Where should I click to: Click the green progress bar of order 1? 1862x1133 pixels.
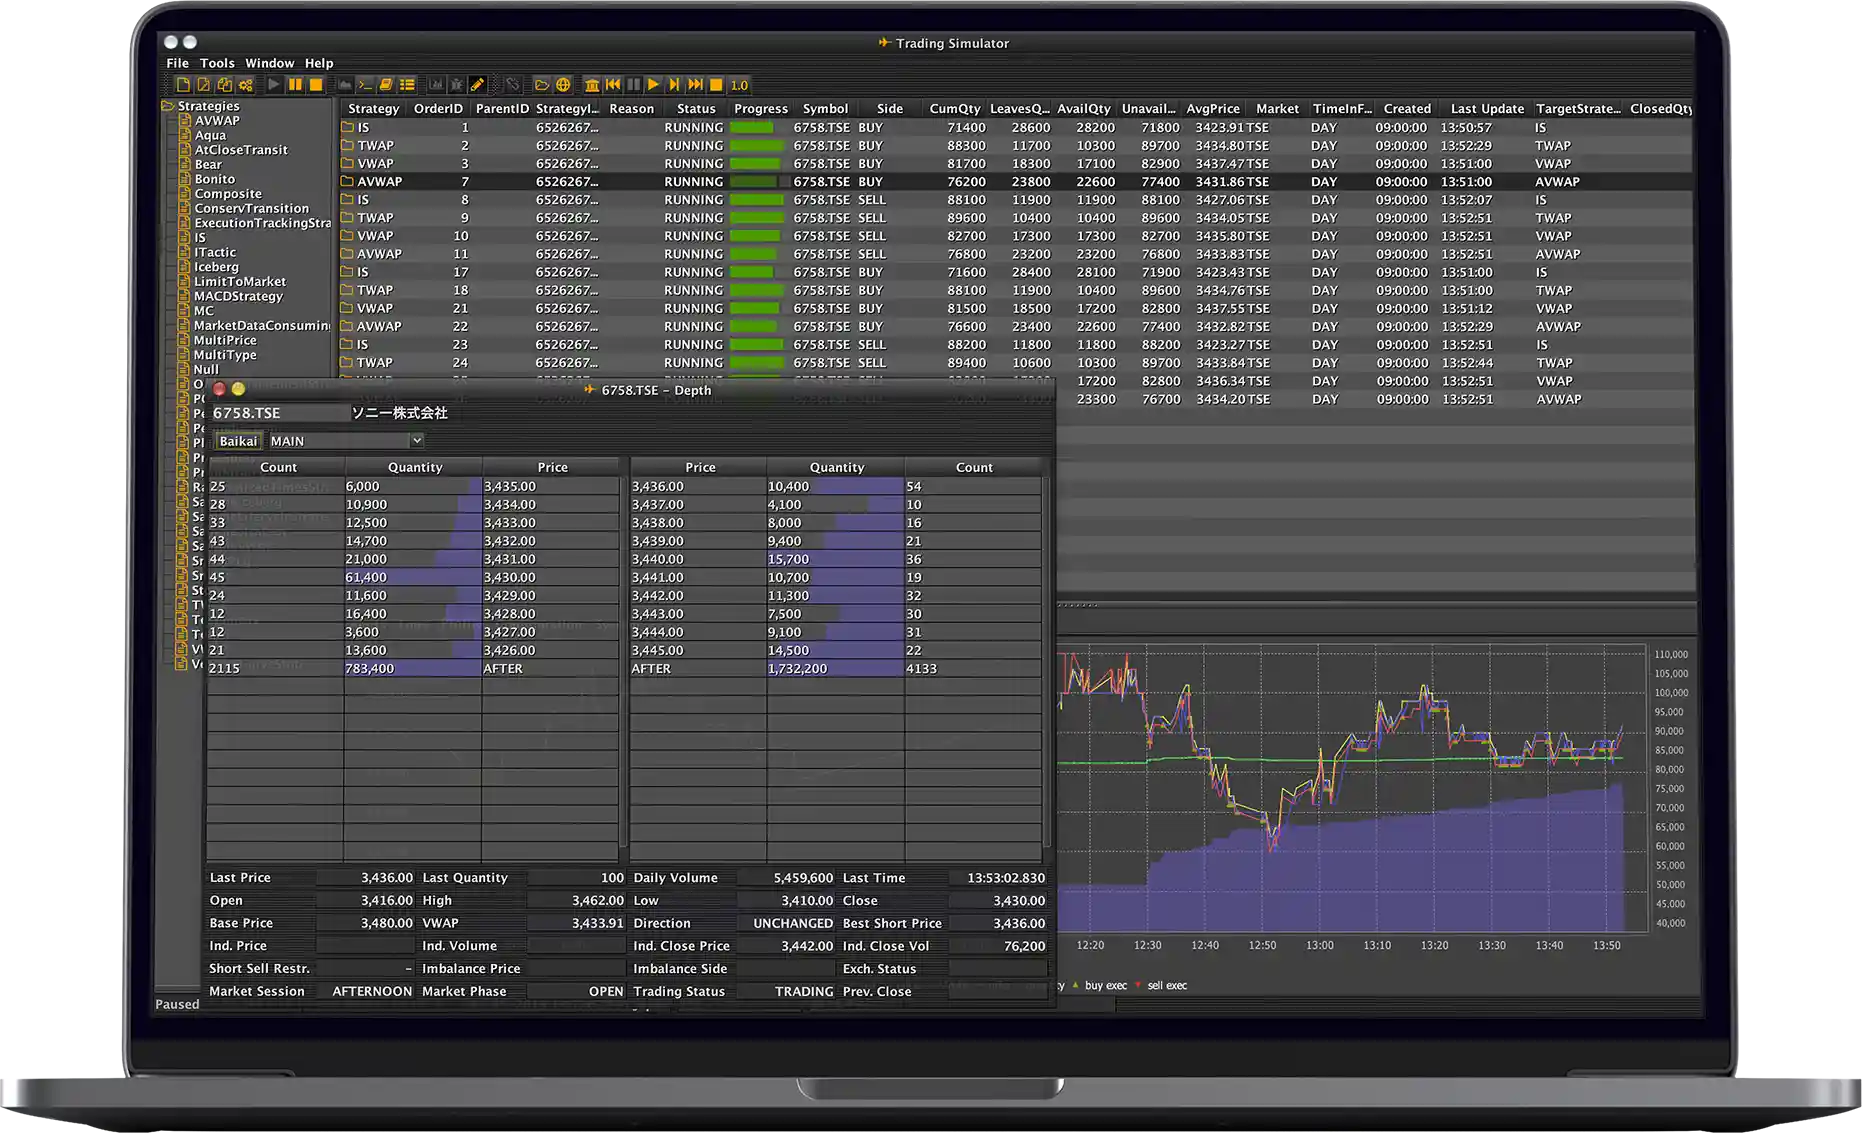752,127
